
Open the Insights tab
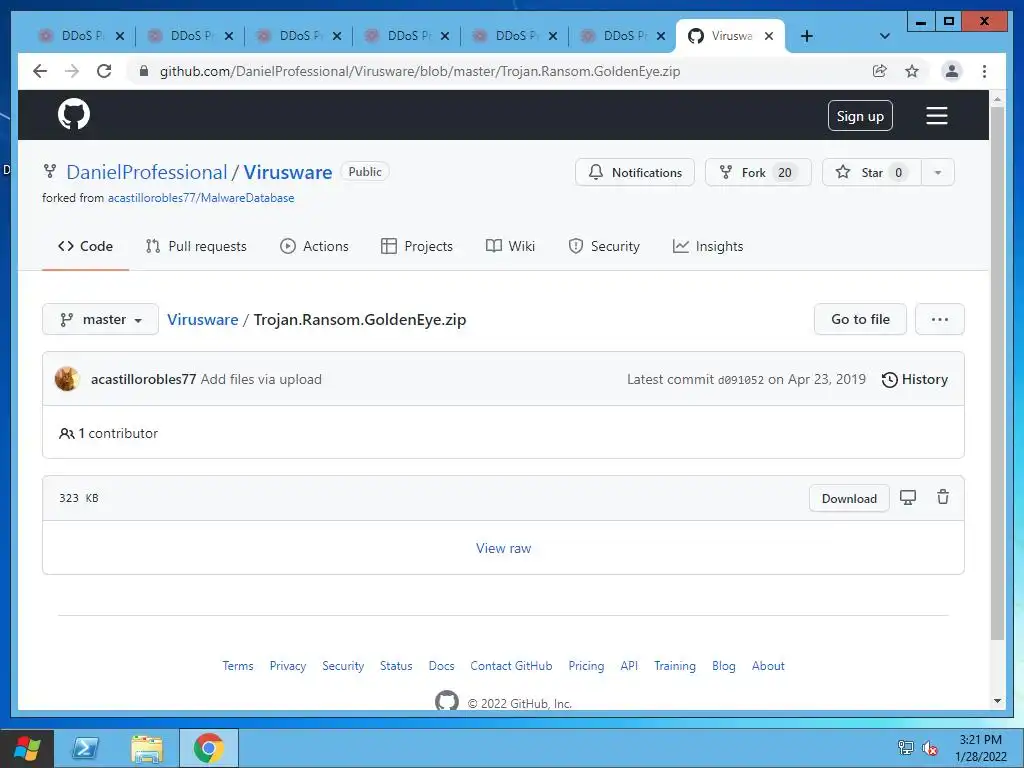tap(708, 246)
